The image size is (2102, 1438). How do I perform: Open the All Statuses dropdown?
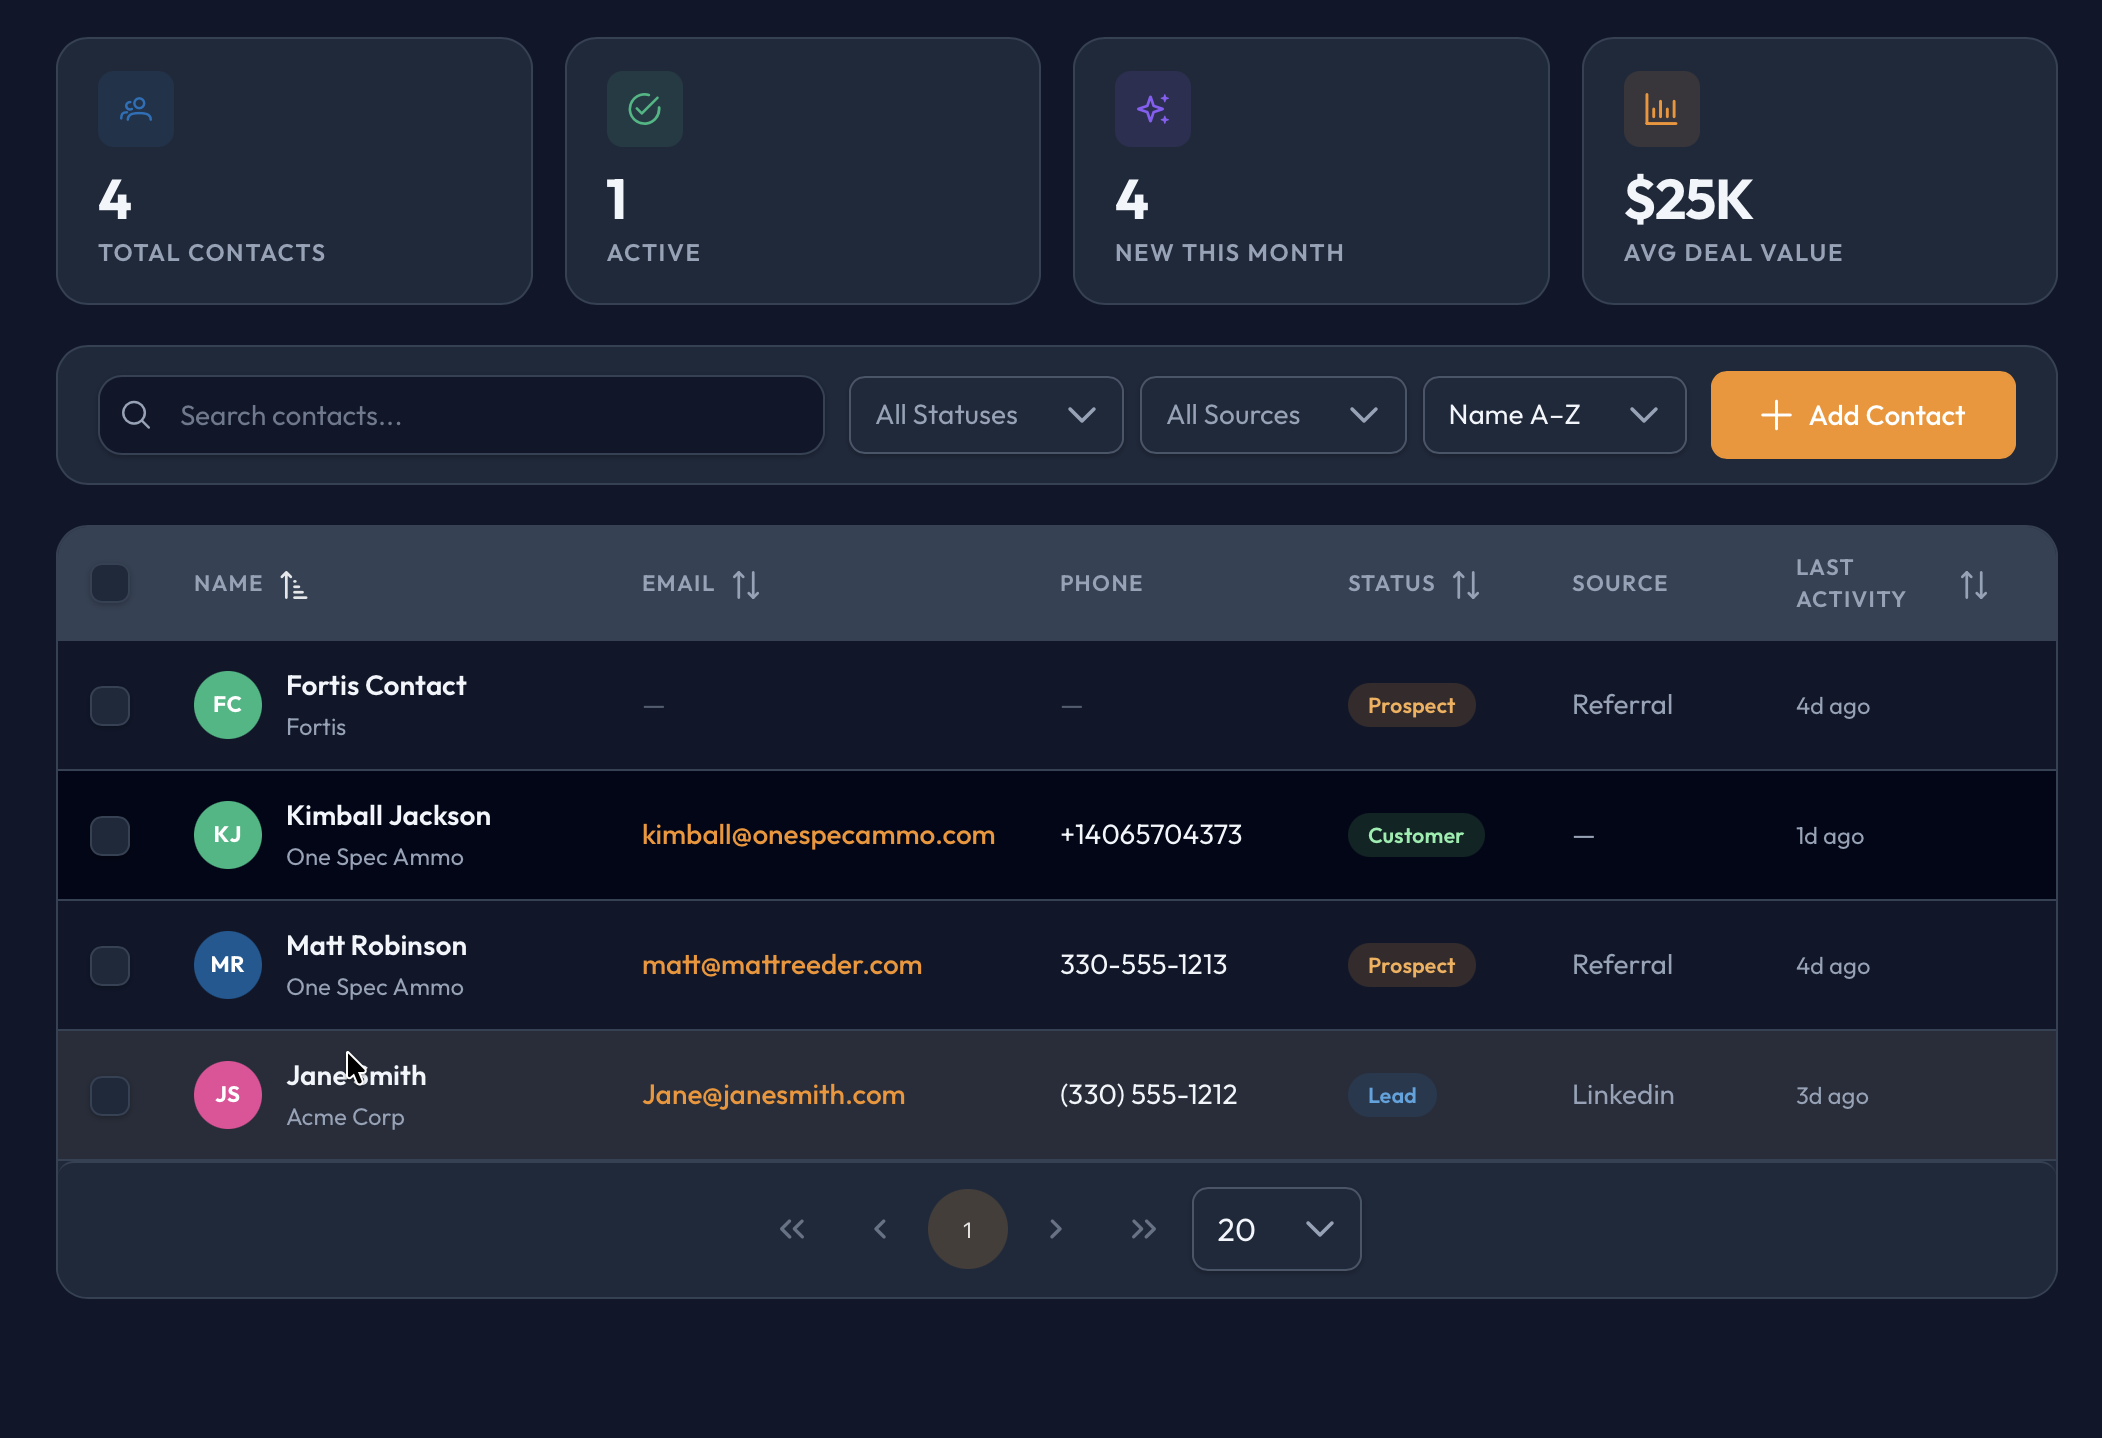[x=985, y=415]
